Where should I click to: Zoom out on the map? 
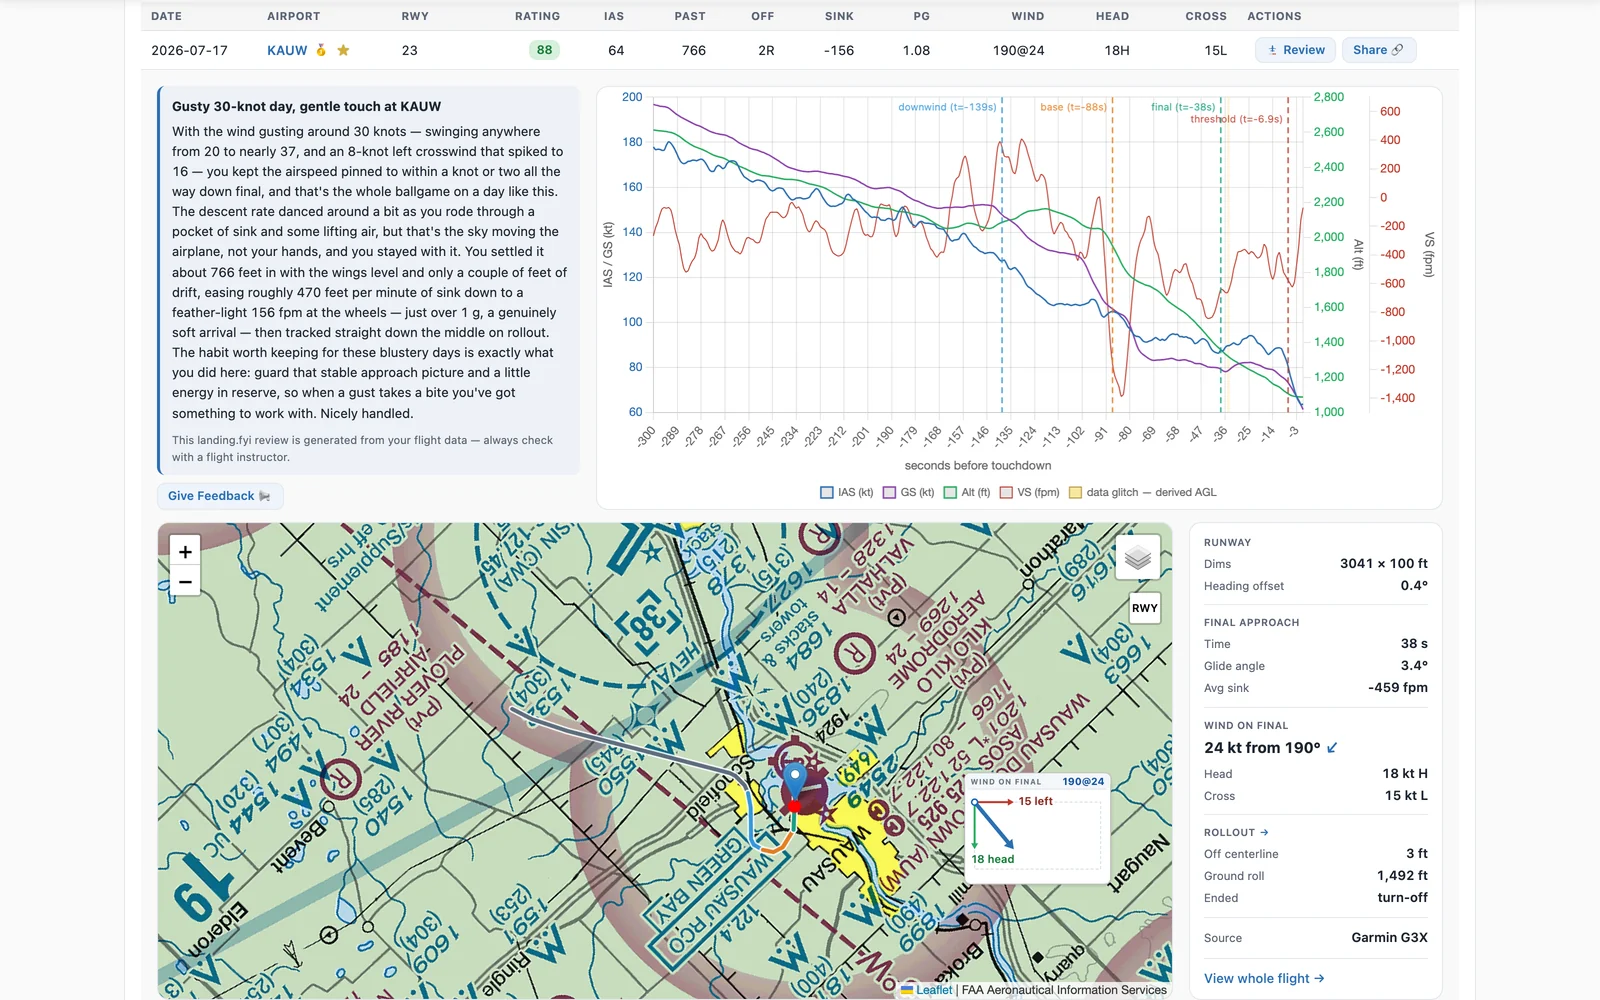pos(185,581)
